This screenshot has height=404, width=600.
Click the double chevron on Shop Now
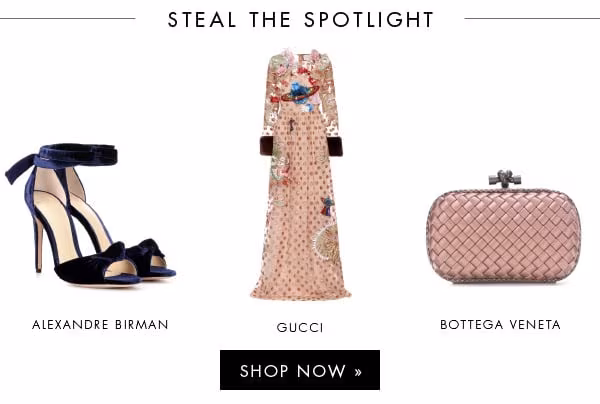[358, 372]
